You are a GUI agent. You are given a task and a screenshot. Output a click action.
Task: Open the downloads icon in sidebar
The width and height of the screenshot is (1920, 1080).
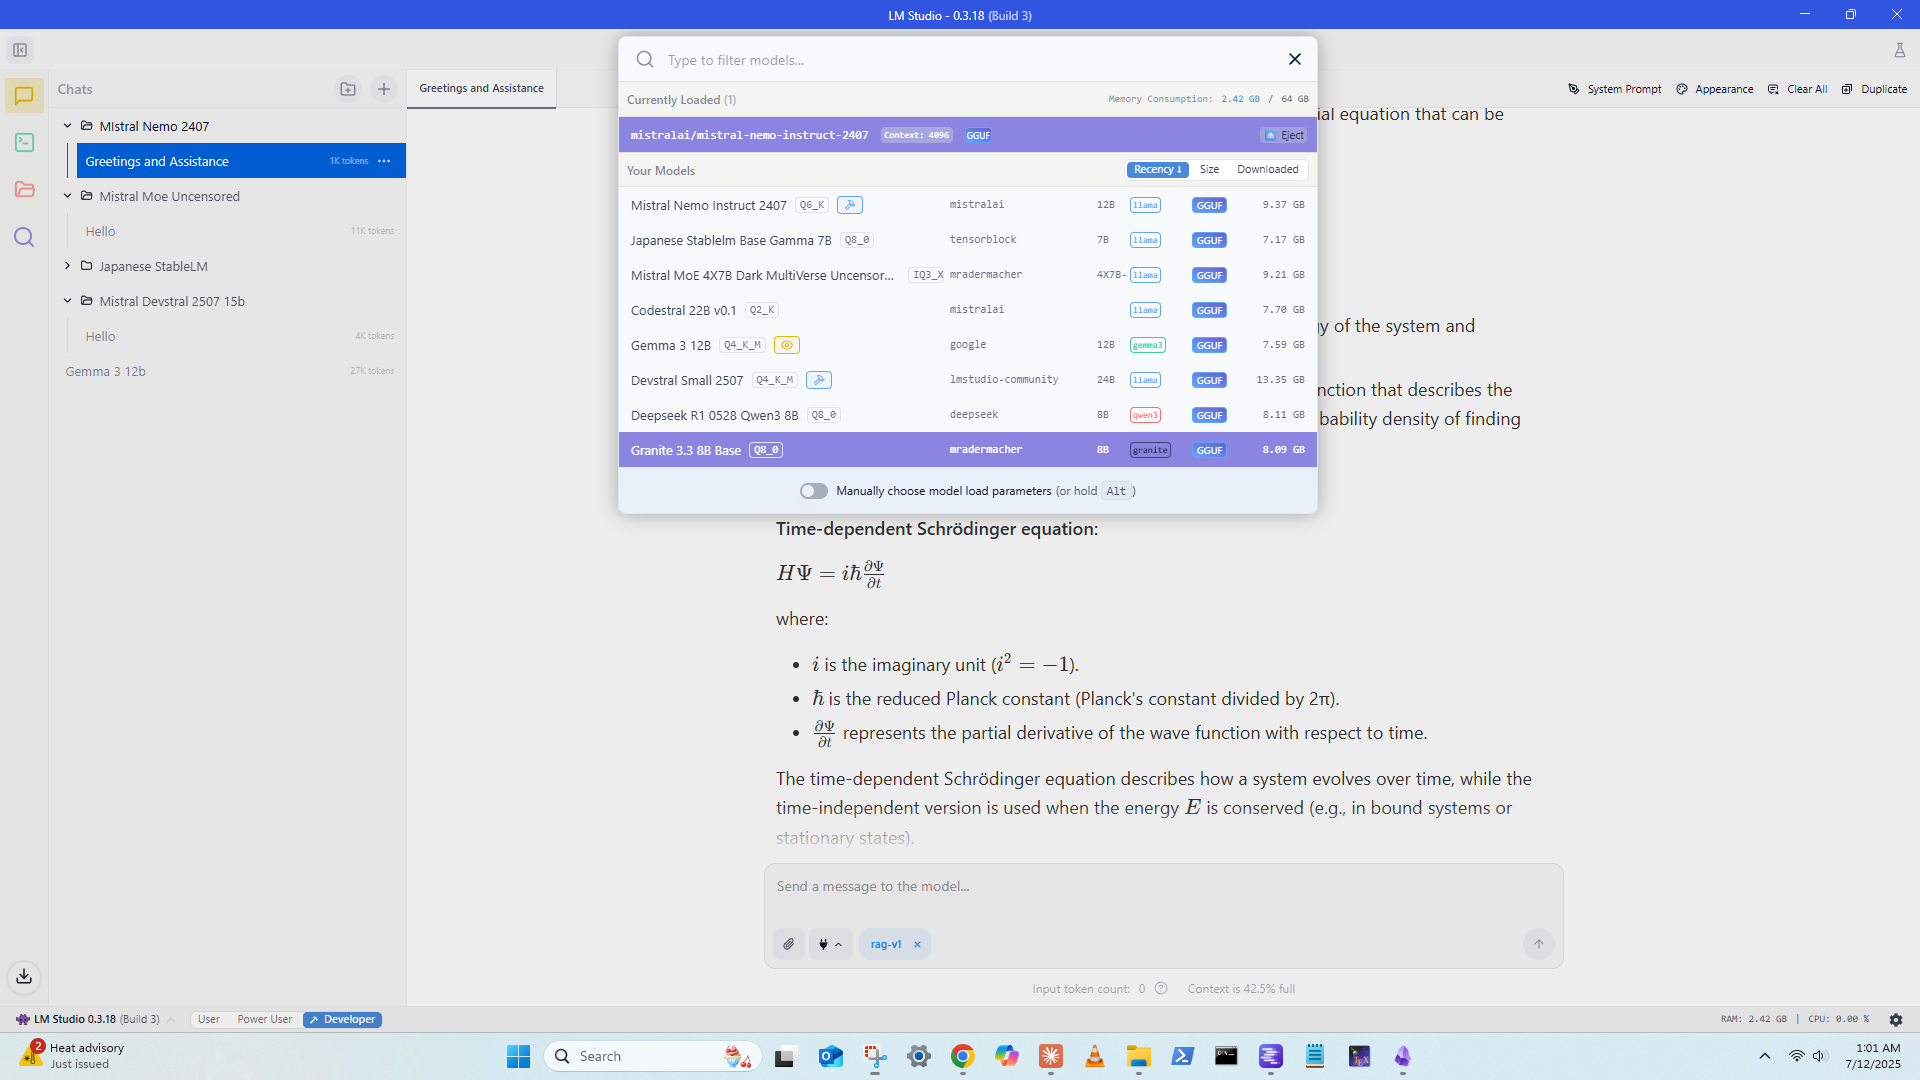point(24,977)
